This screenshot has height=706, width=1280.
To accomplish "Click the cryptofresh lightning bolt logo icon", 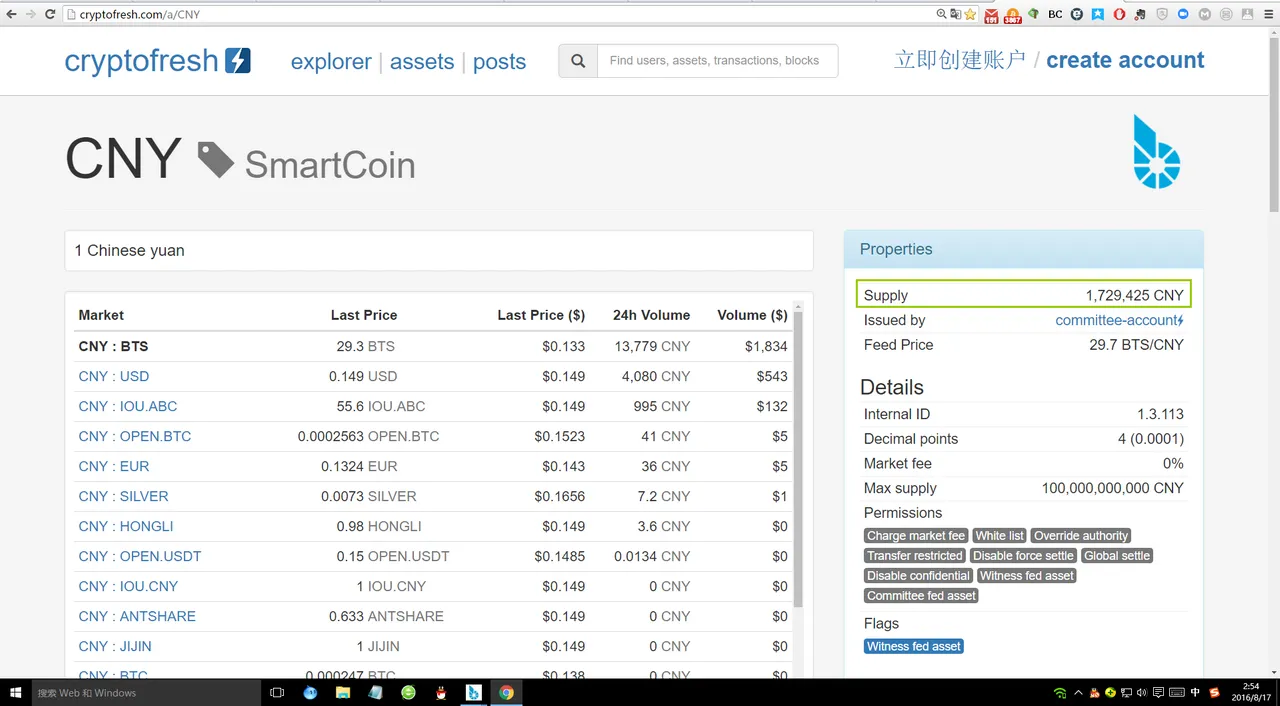I will [238, 61].
